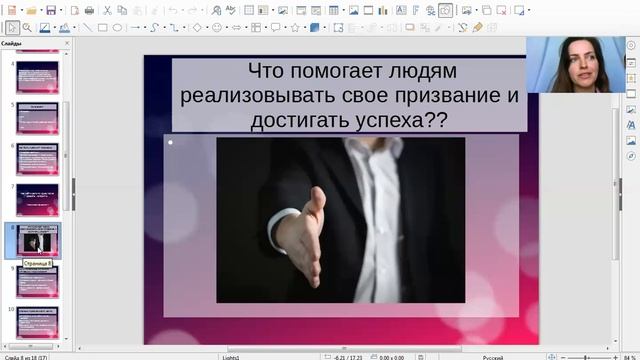Screen dimensions: 640x360
Task: Insert a text box
Action: pyautogui.click(x=401, y=11)
